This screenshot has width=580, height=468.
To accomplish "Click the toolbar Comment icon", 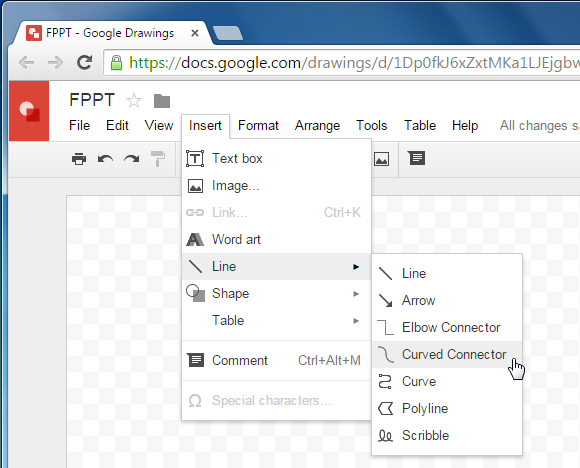I will click(x=417, y=158).
